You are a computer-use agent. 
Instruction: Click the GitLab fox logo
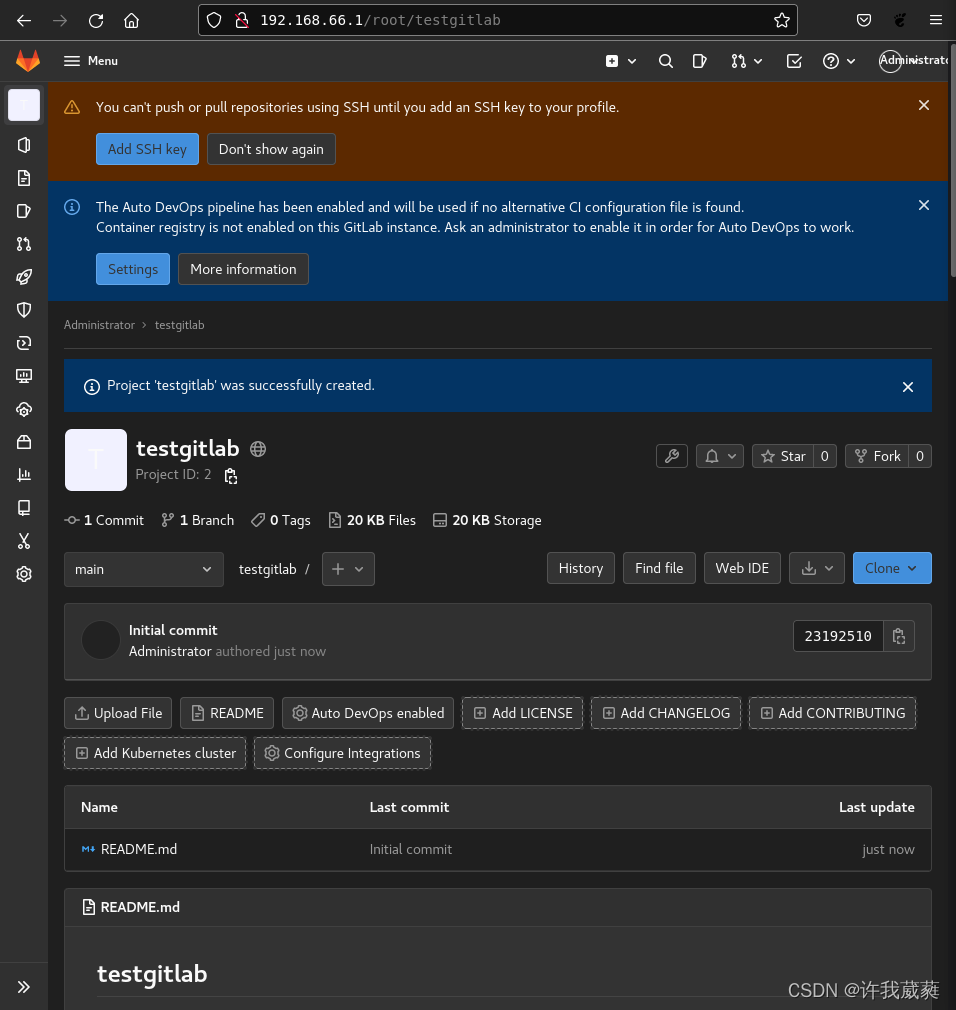tap(28, 61)
